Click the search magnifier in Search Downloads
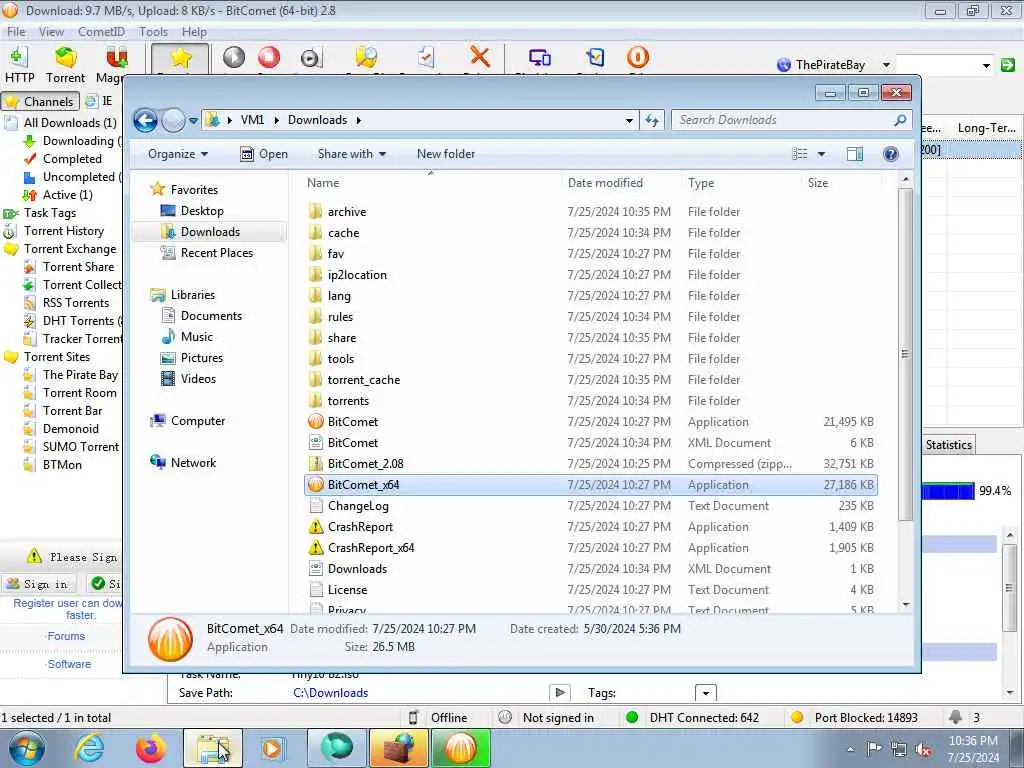 (x=900, y=120)
